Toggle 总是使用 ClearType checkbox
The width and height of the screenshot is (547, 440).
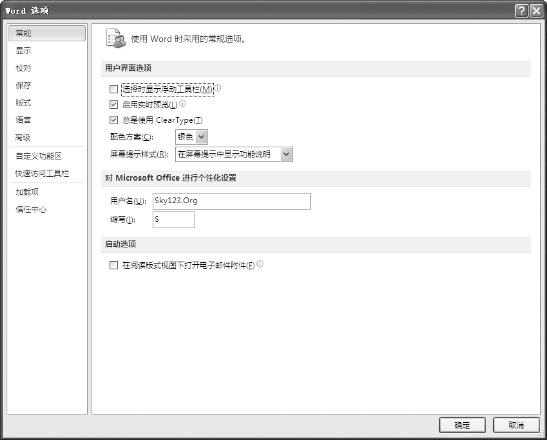[x=113, y=120]
